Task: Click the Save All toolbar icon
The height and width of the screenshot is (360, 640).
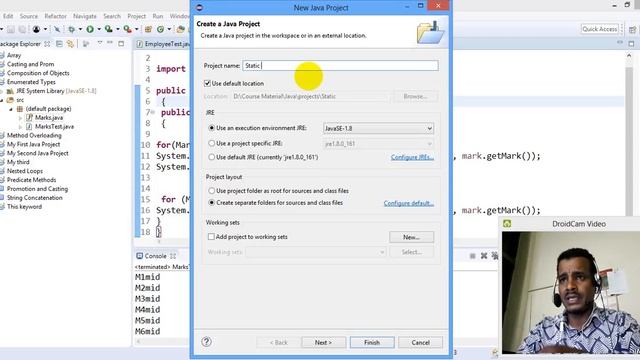Action: 22,29
